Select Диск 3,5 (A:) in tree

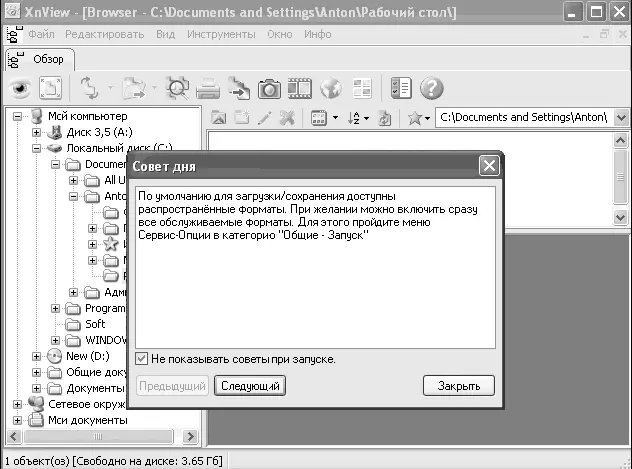coord(100,132)
